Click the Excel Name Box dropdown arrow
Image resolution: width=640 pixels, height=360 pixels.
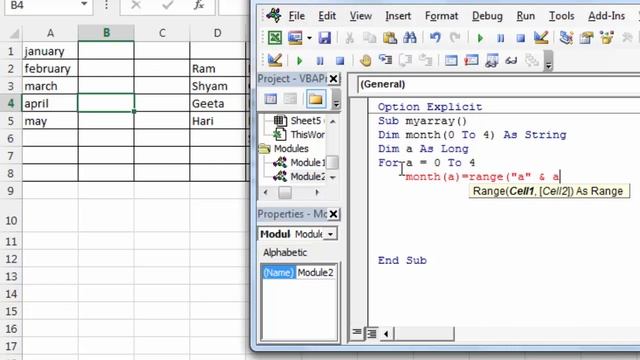pyautogui.click(x=84, y=4)
